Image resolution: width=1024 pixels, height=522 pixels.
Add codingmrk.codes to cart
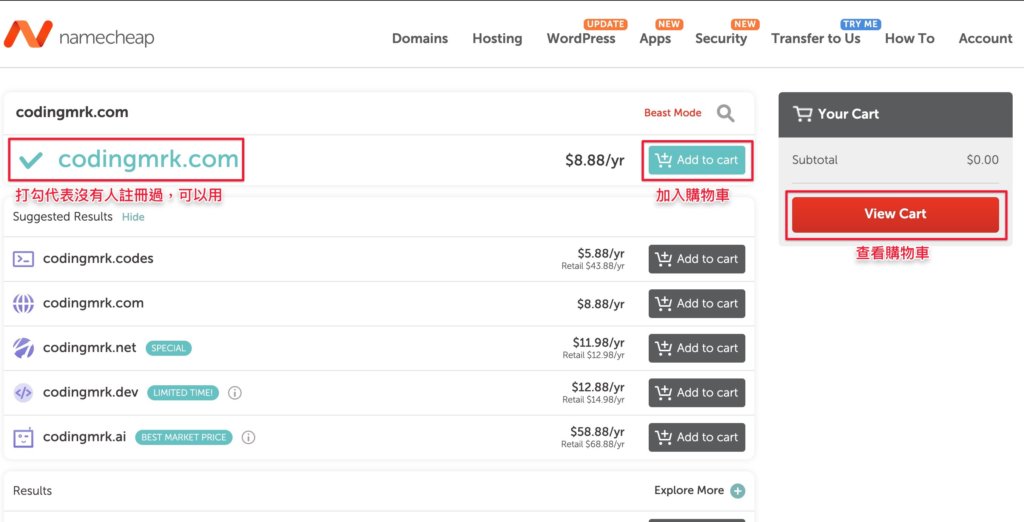click(x=697, y=259)
